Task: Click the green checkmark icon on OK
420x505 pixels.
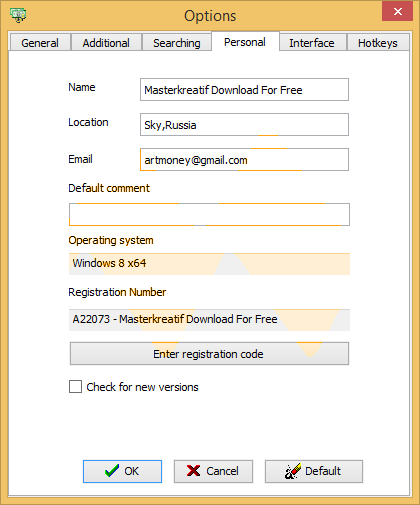Action: click(112, 471)
